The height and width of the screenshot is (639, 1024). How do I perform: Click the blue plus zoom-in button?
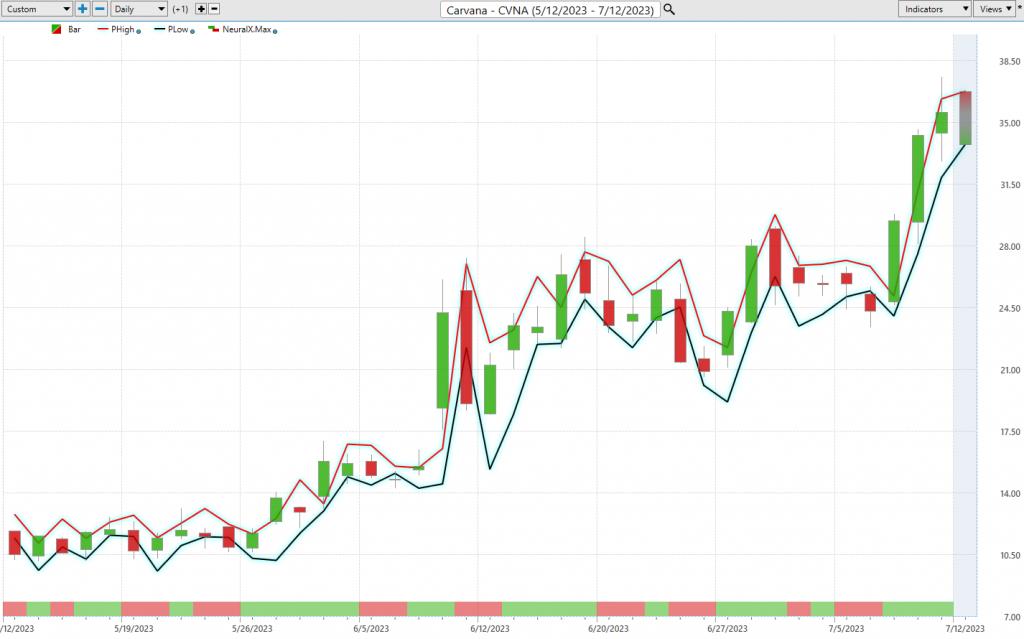click(x=82, y=9)
